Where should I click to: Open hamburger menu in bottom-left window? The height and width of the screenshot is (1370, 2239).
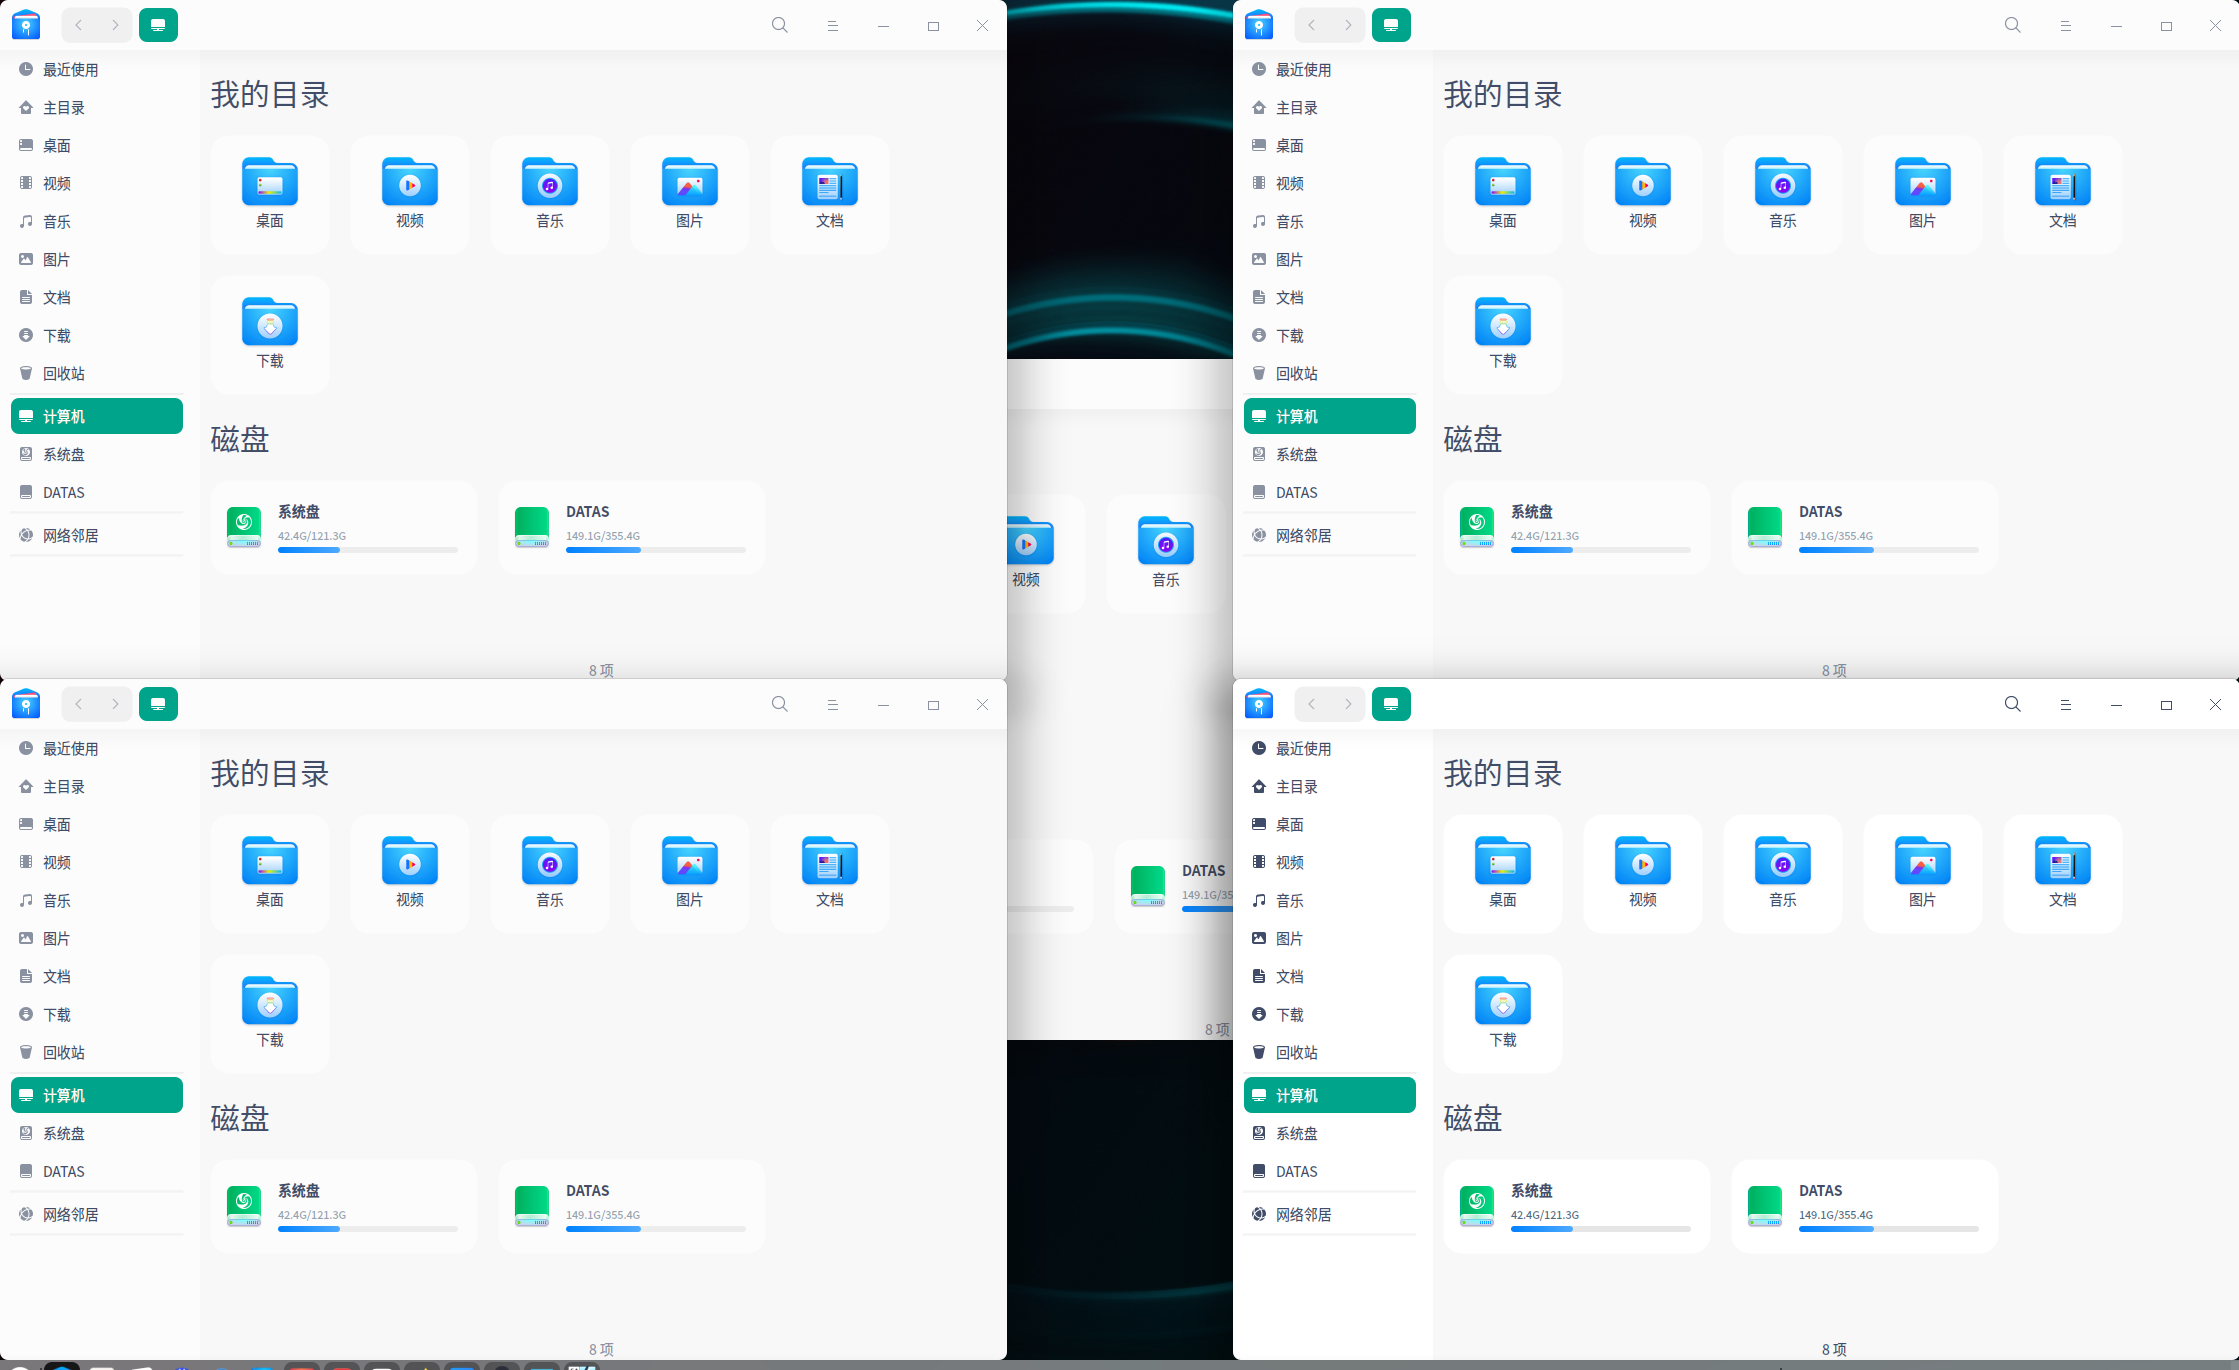point(832,704)
